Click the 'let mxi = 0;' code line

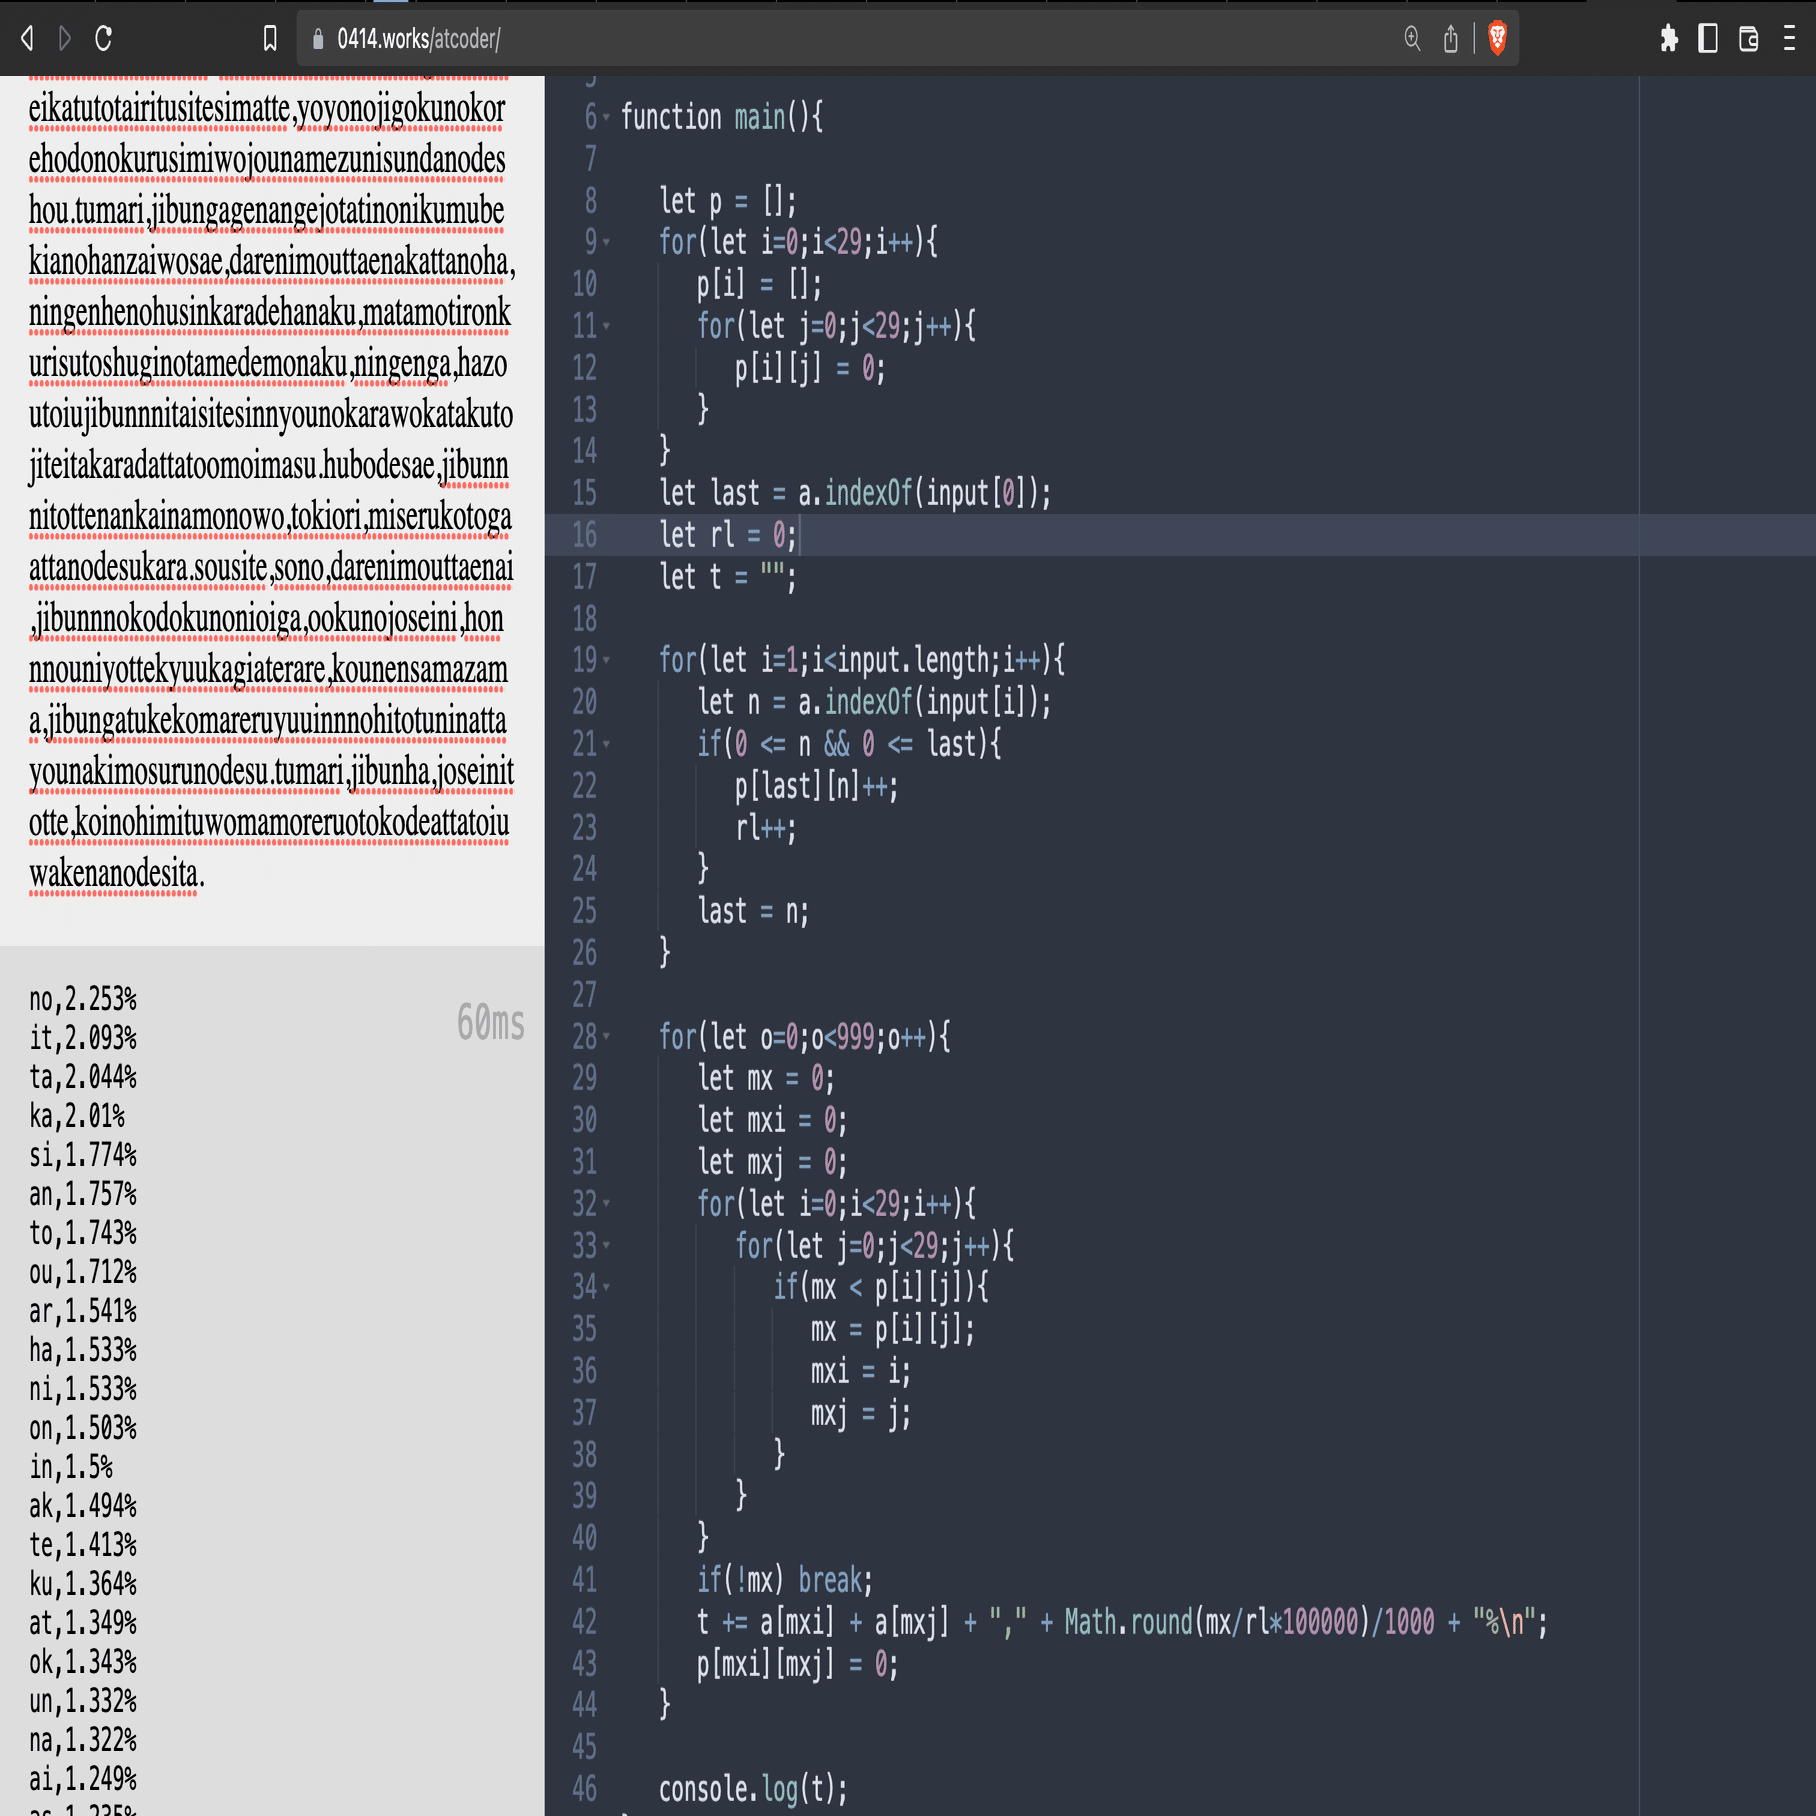pos(772,1120)
